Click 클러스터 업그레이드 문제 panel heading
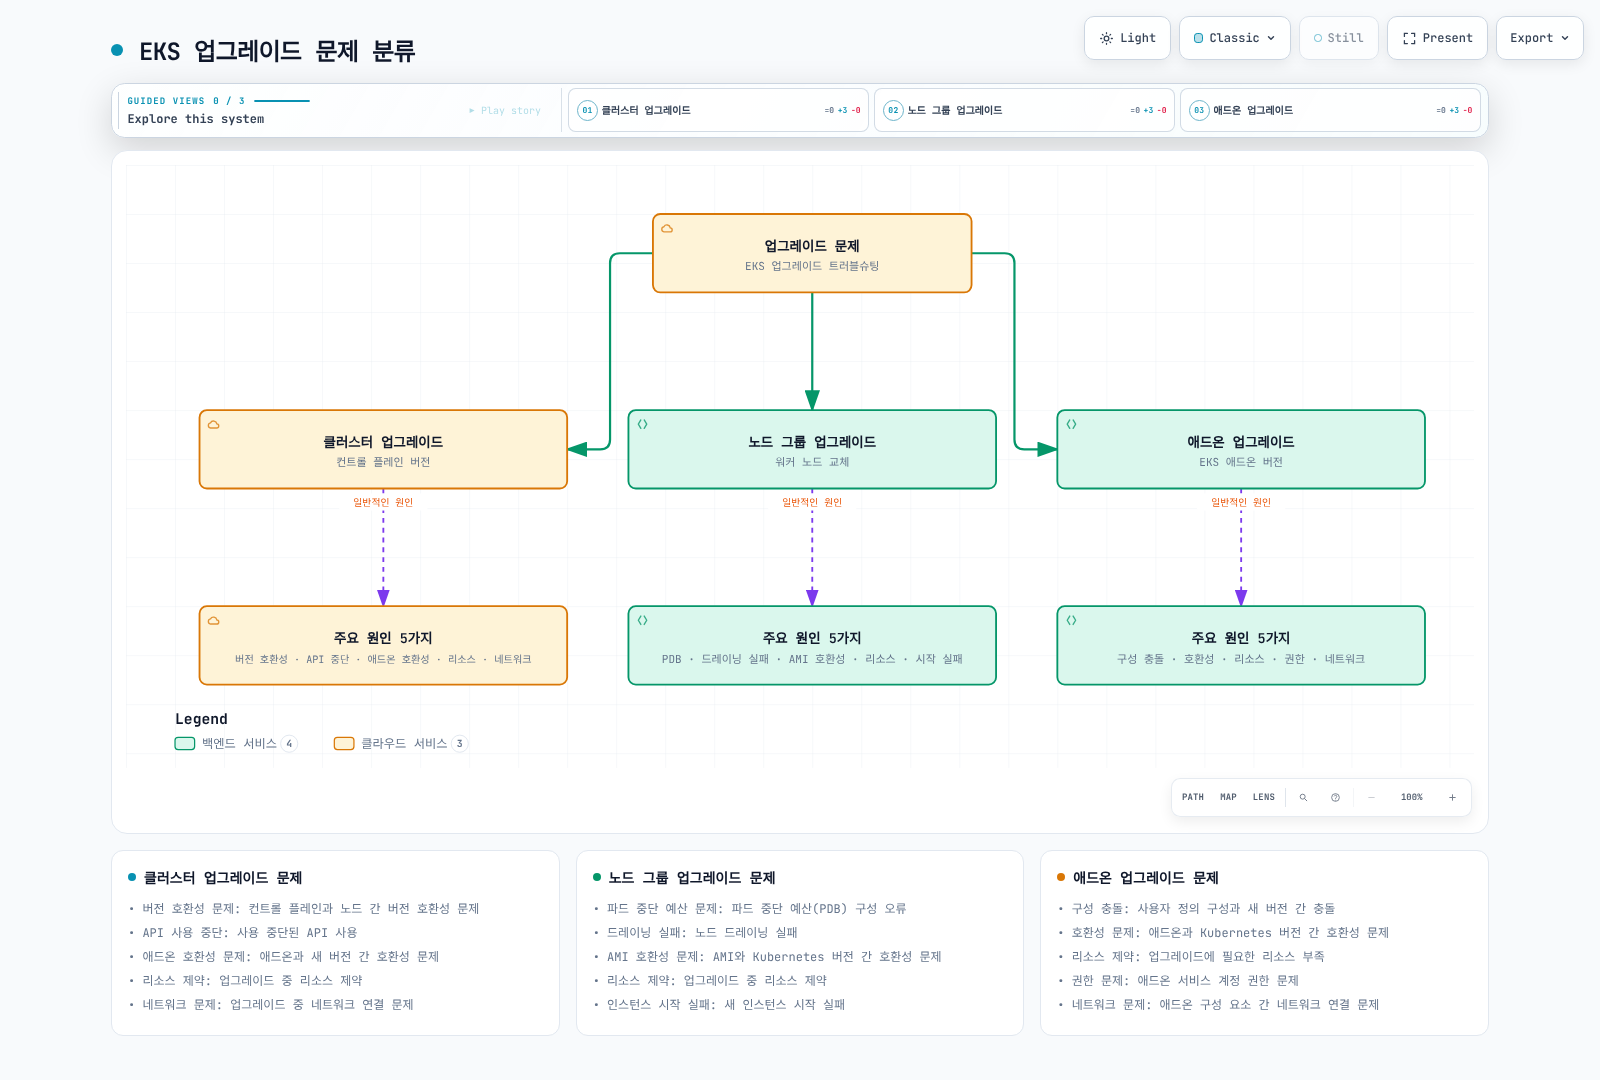Image resolution: width=1600 pixels, height=1080 pixels. [223, 878]
